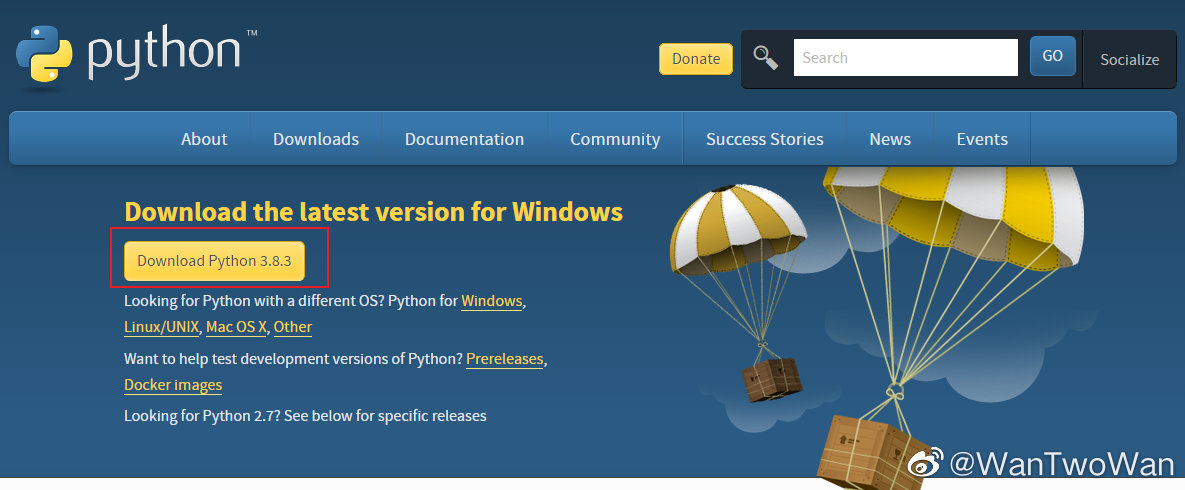Open the About menu
This screenshot has width=1185, height=490.
pos(204,139)
